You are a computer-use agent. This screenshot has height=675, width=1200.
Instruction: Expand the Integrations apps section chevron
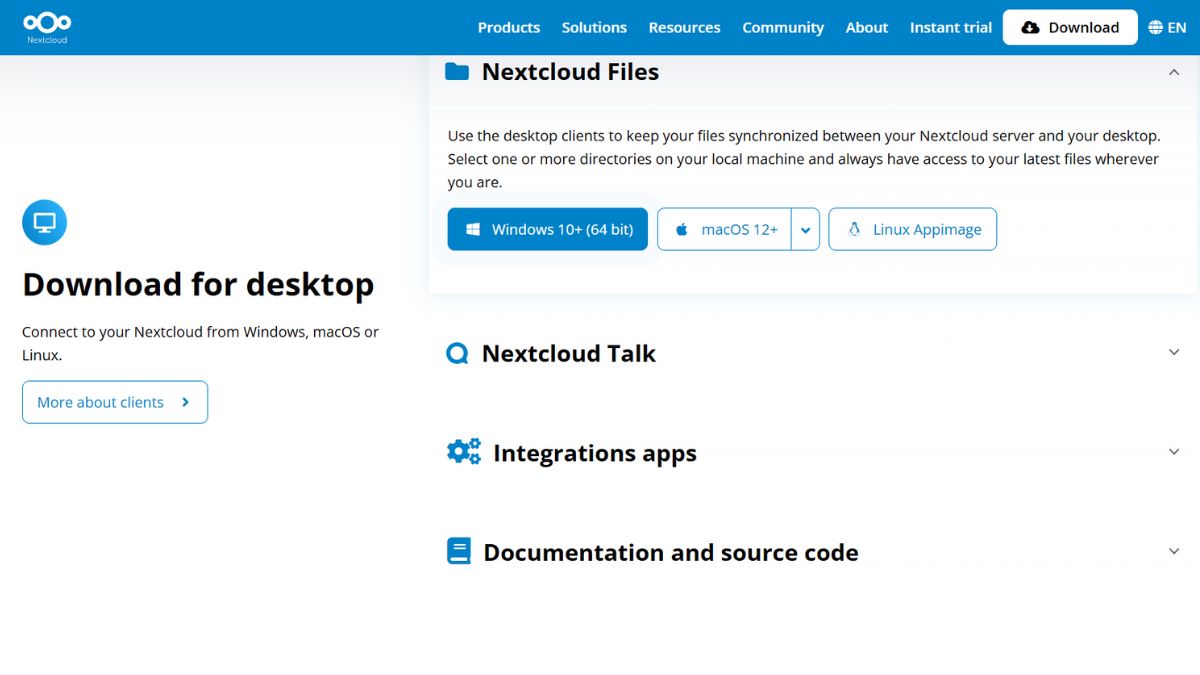coord(1174,452)
